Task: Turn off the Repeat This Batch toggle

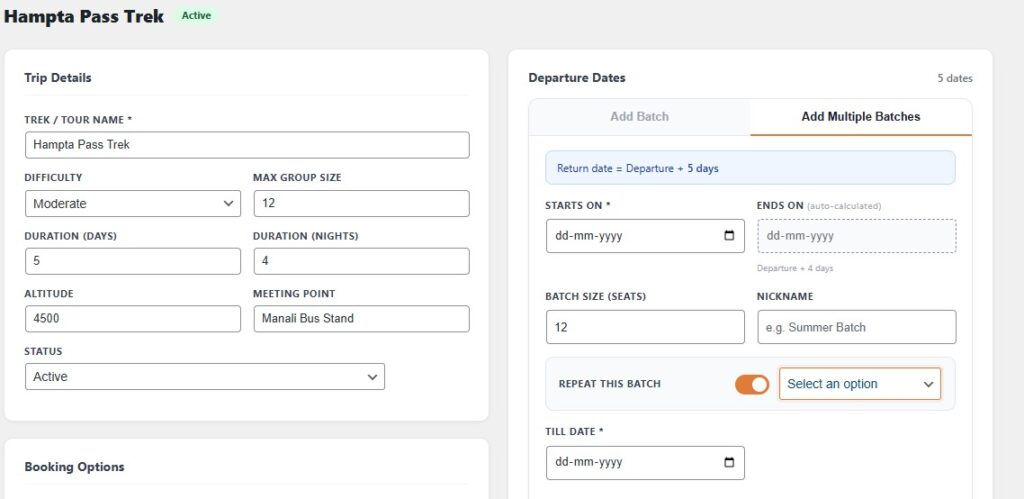Action: (x=752, y=384)
